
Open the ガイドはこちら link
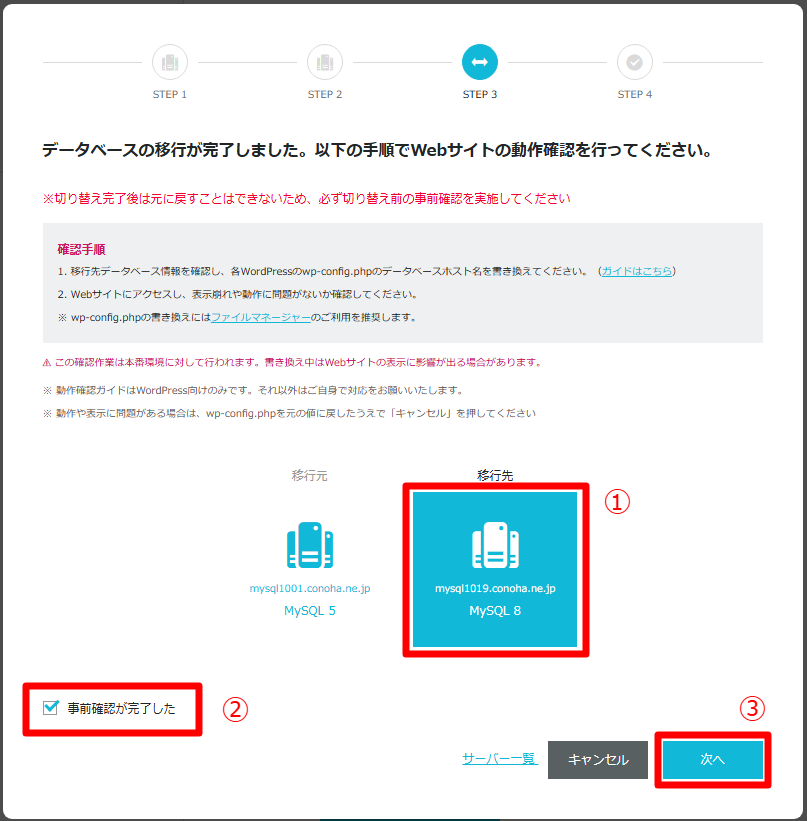[637, 270]
